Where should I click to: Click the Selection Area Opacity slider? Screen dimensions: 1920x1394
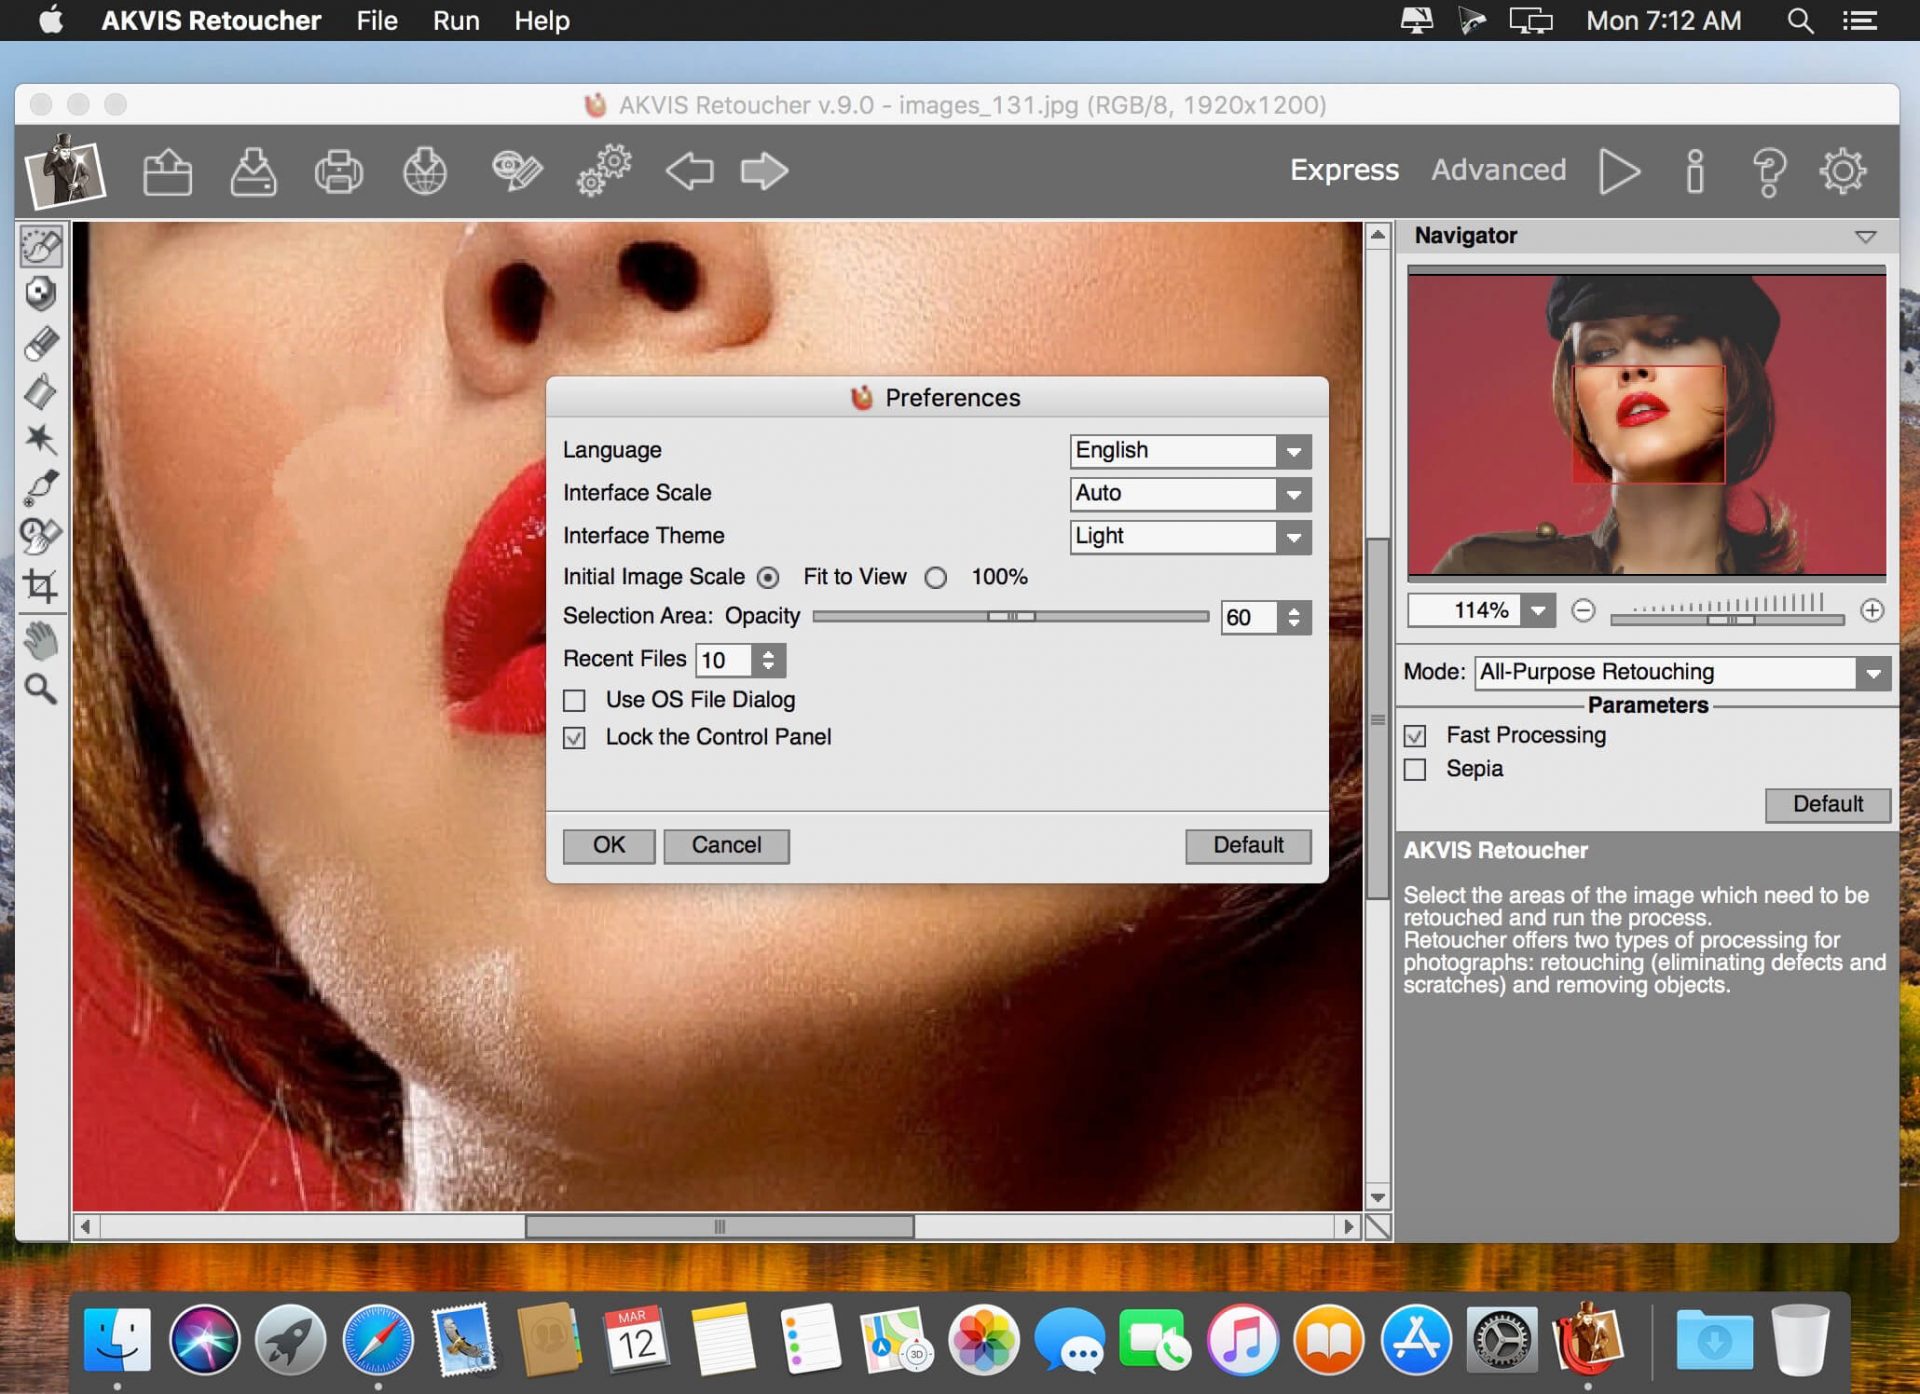(1010, 617)
